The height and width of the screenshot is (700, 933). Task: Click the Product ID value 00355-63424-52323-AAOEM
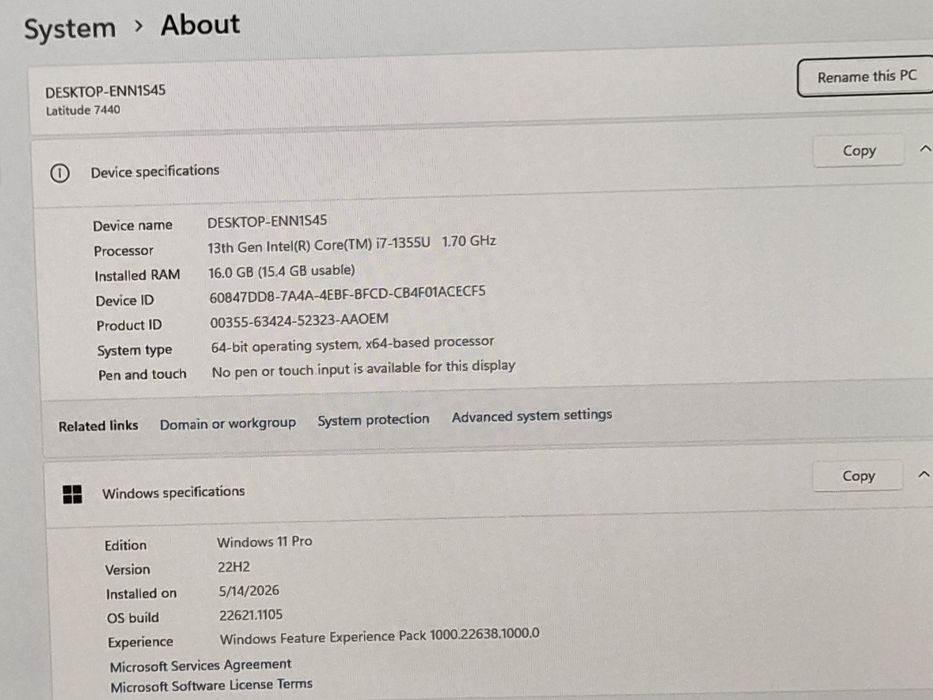click(299, 320)
